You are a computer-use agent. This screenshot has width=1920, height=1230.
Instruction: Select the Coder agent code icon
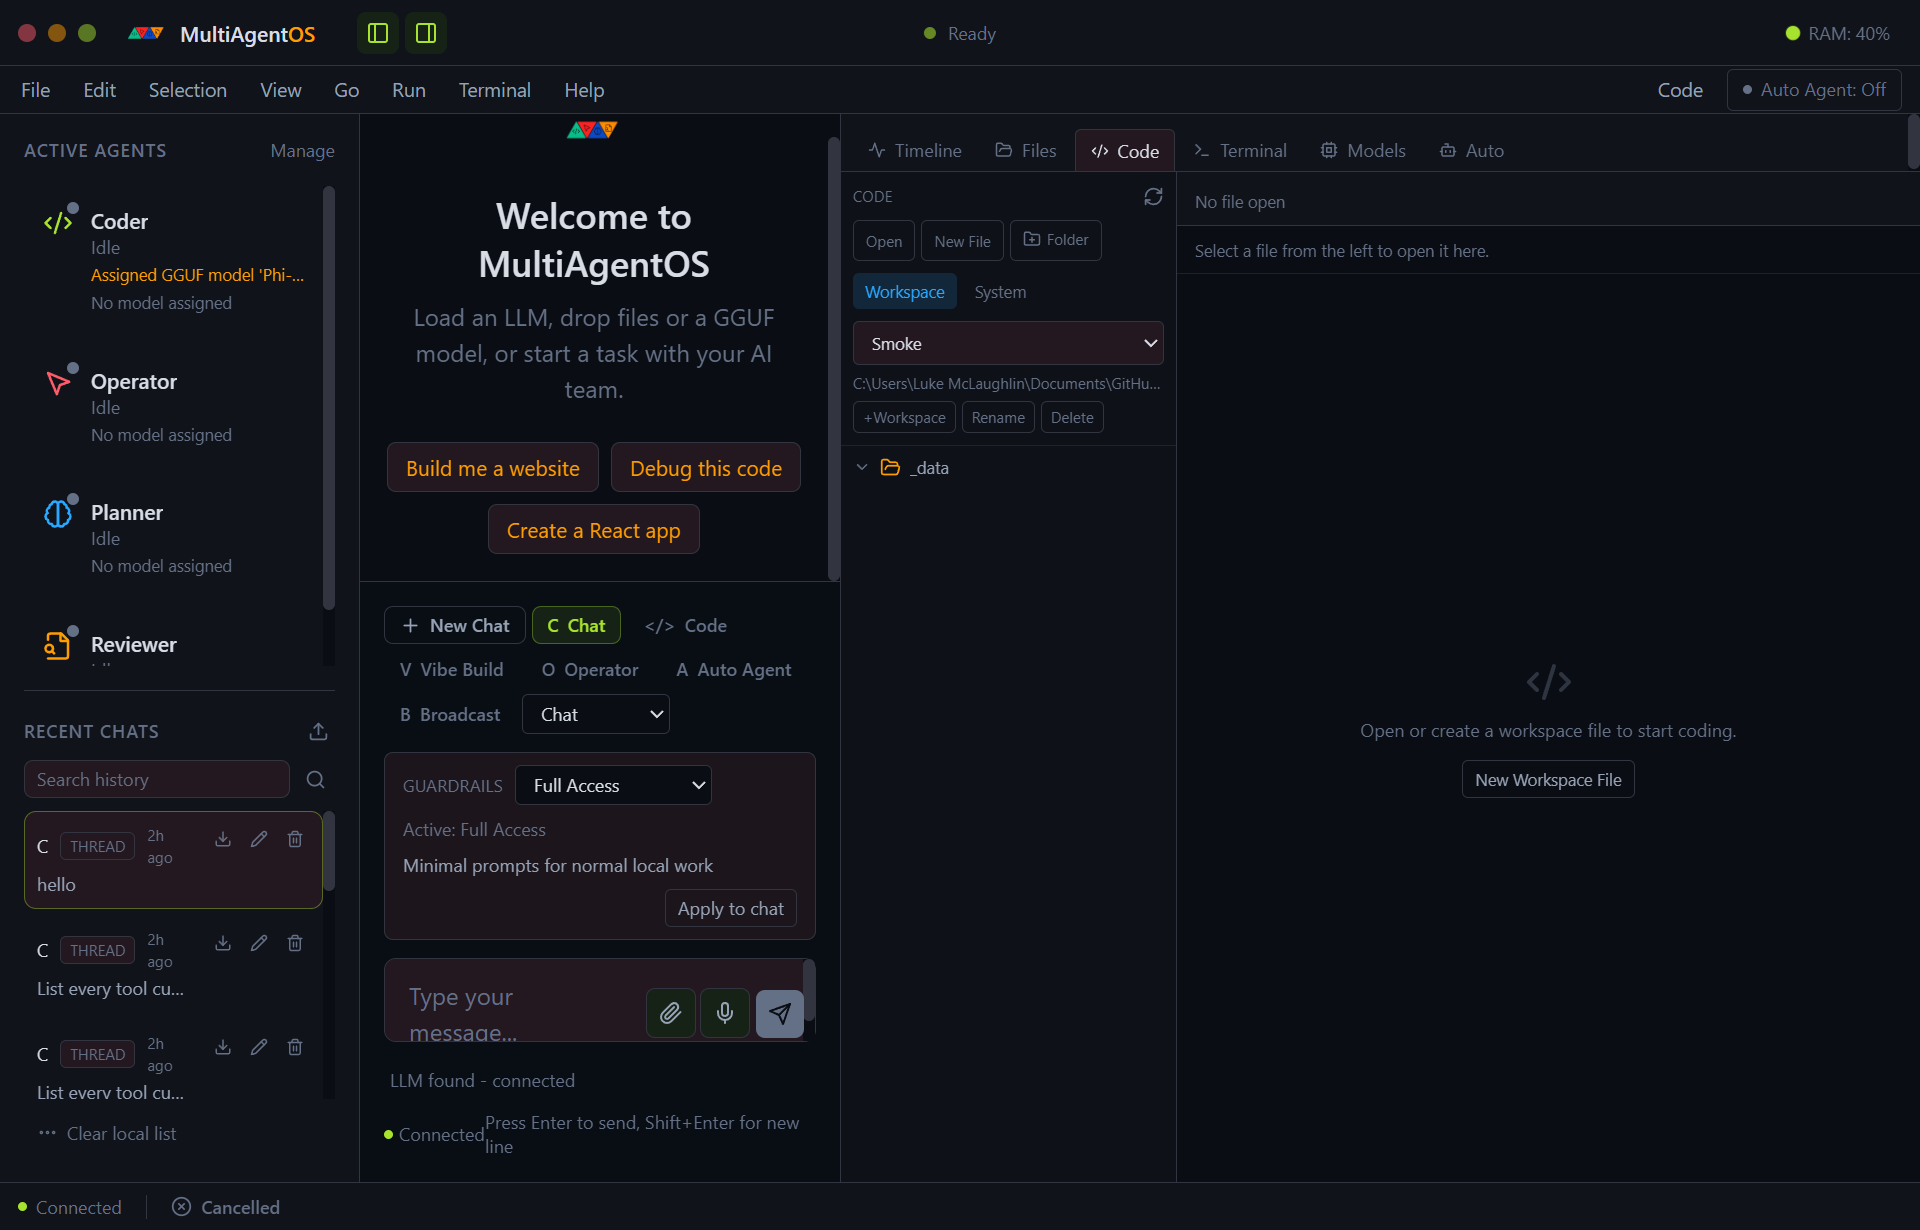(58, 222)
